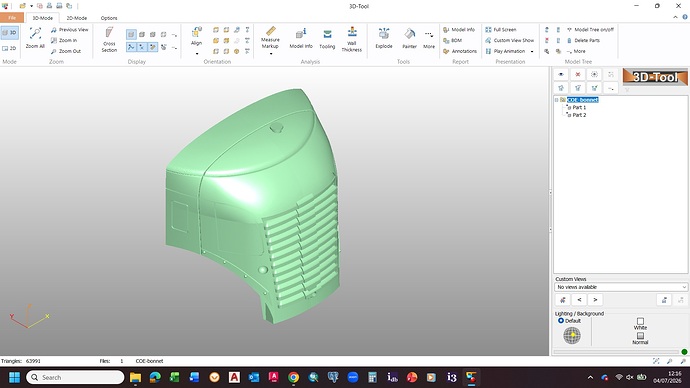Screen dimensions: 690x388
Task: Activate the Explode tool
Action: [384, 38]
